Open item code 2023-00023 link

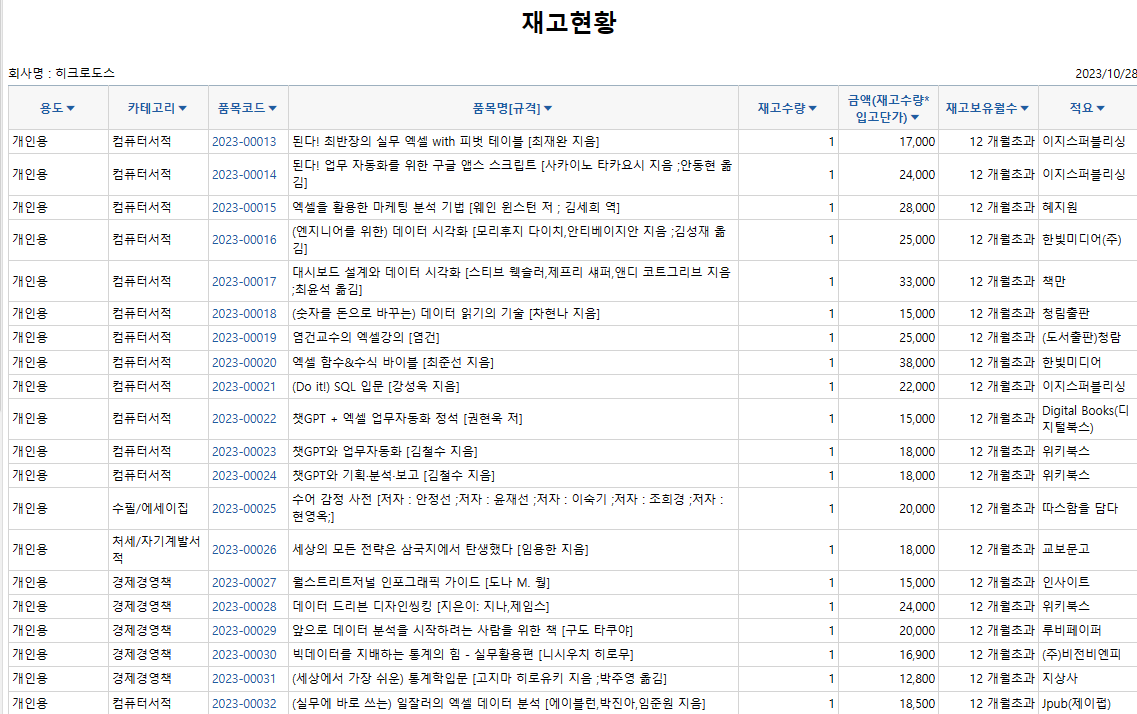tap(244, 452)
